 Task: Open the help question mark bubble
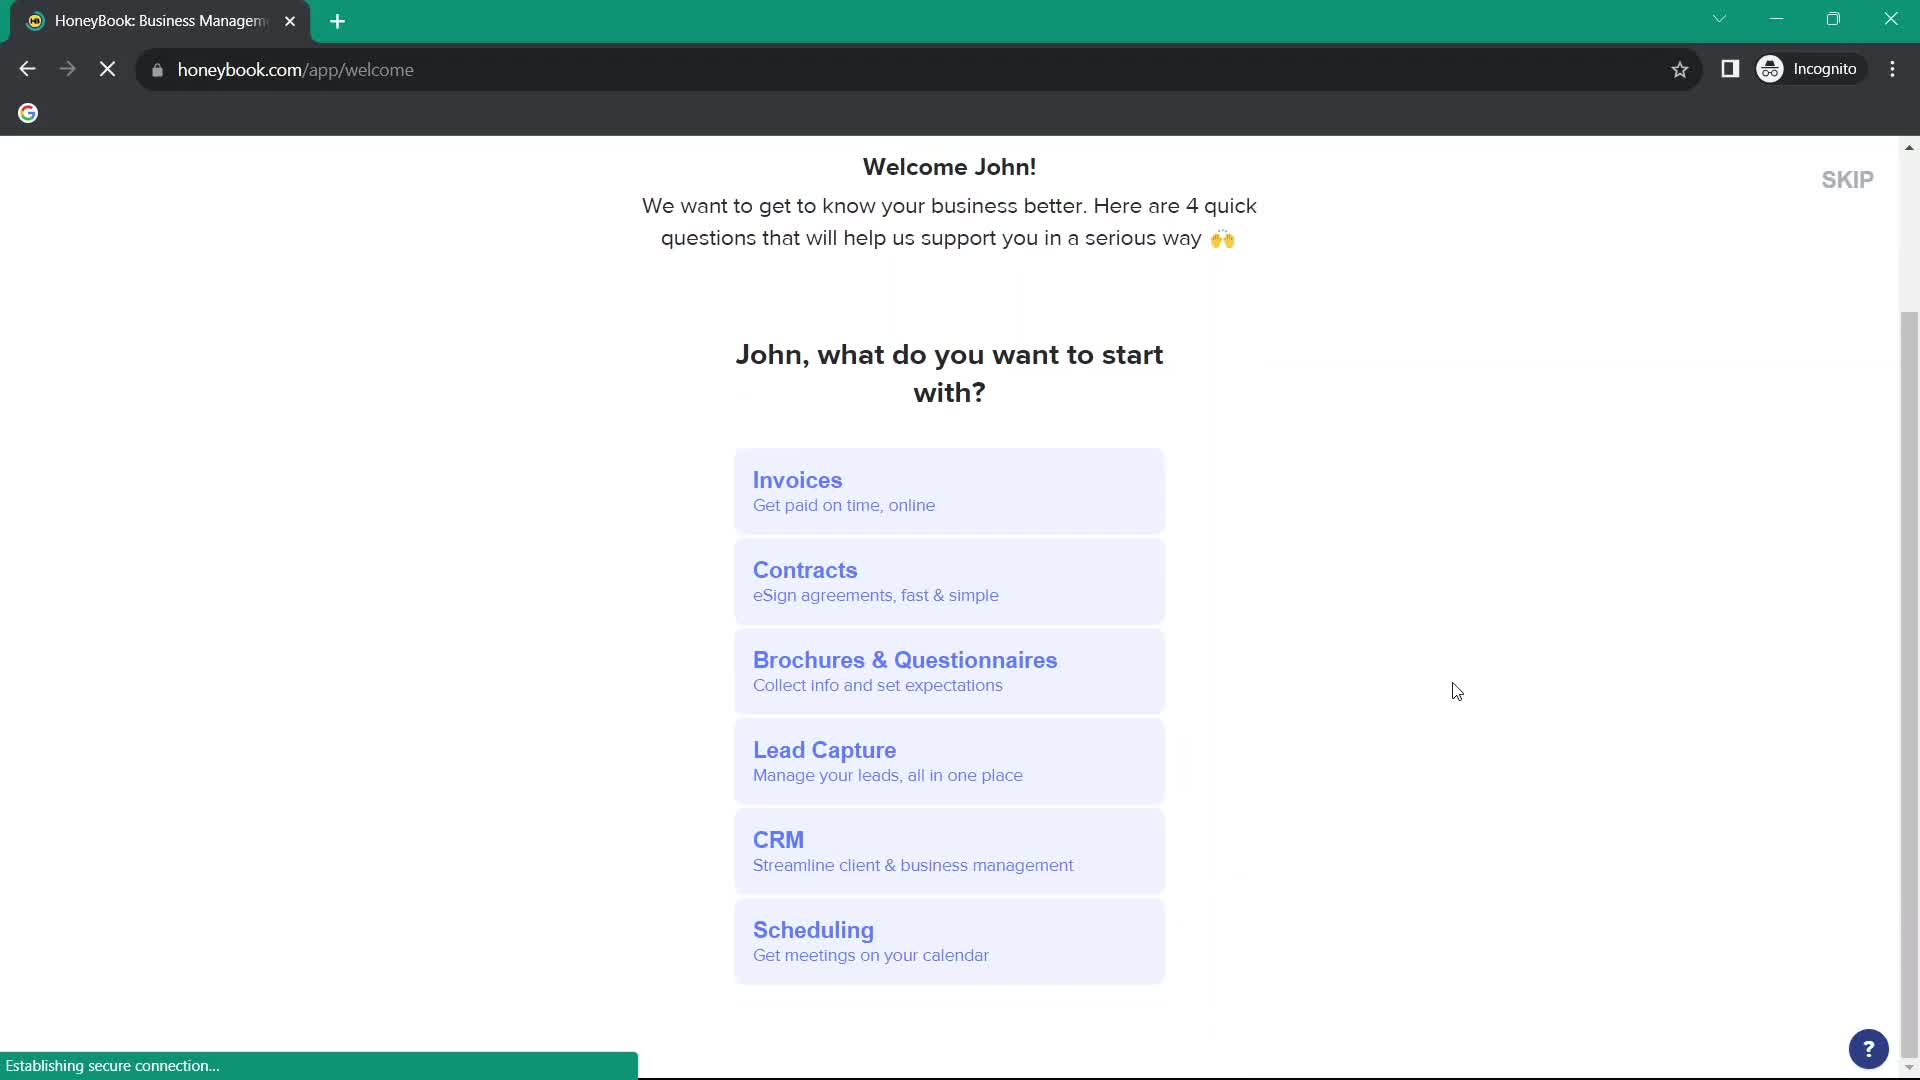click(1868, 1049)
